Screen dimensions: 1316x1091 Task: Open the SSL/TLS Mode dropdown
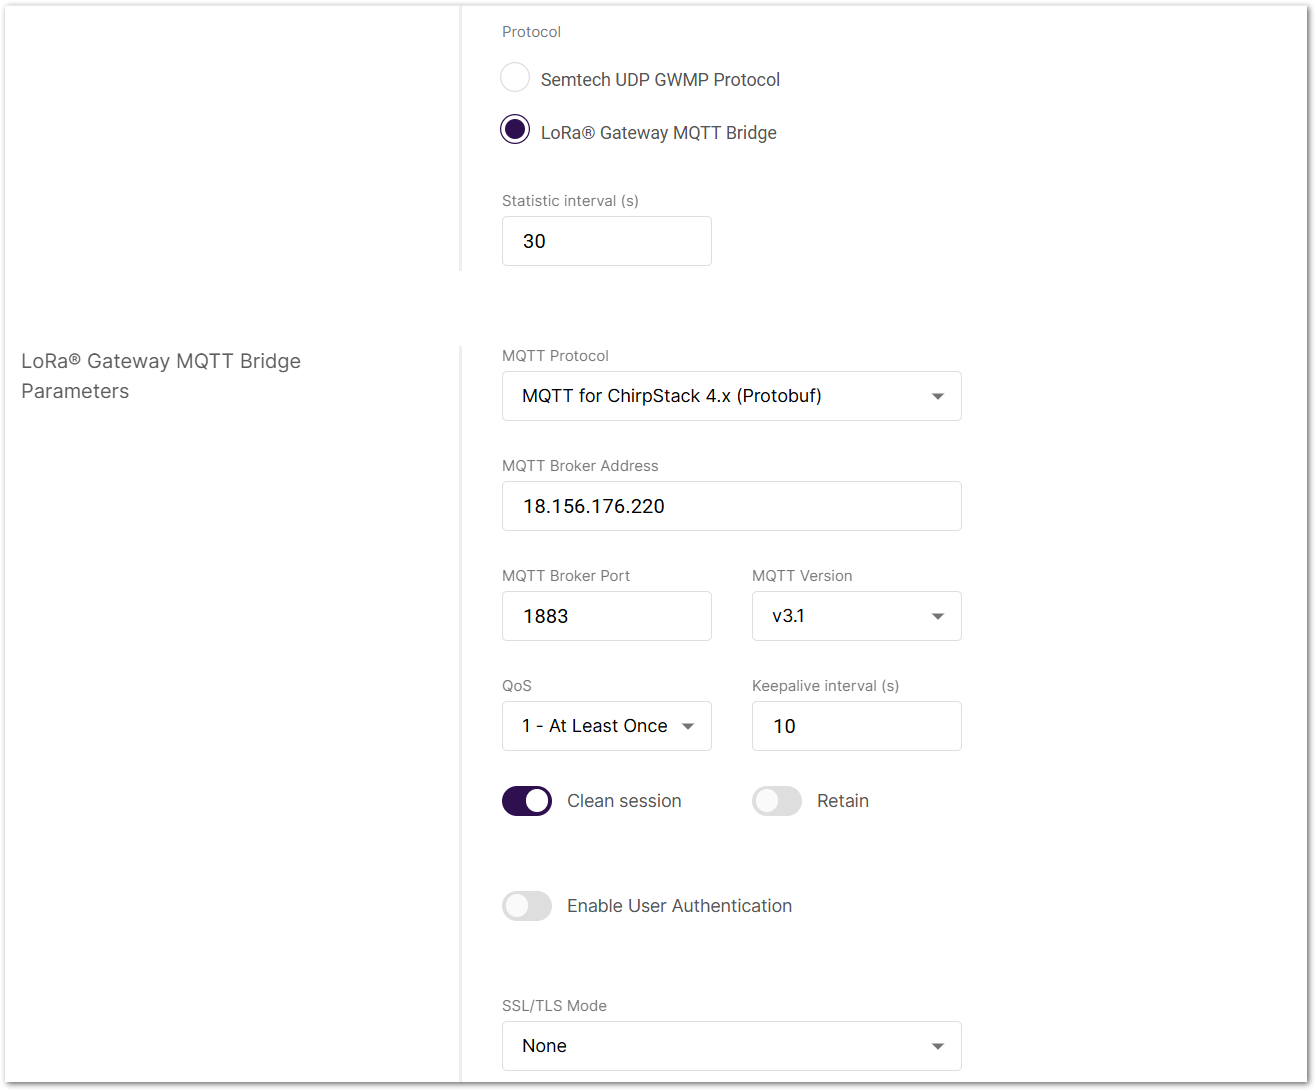pyautogui.click(x=731, y=1046)
